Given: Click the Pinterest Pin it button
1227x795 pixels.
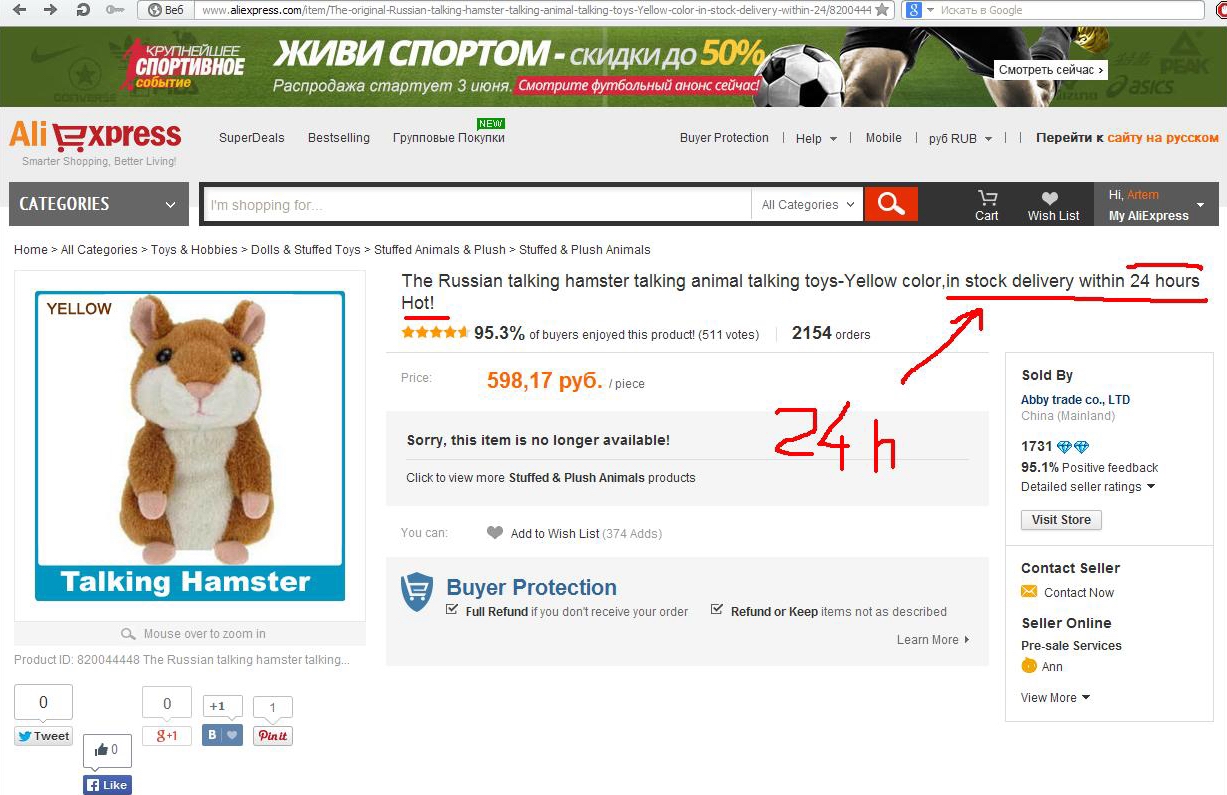Looking at the screenshot, I should 272,736.
